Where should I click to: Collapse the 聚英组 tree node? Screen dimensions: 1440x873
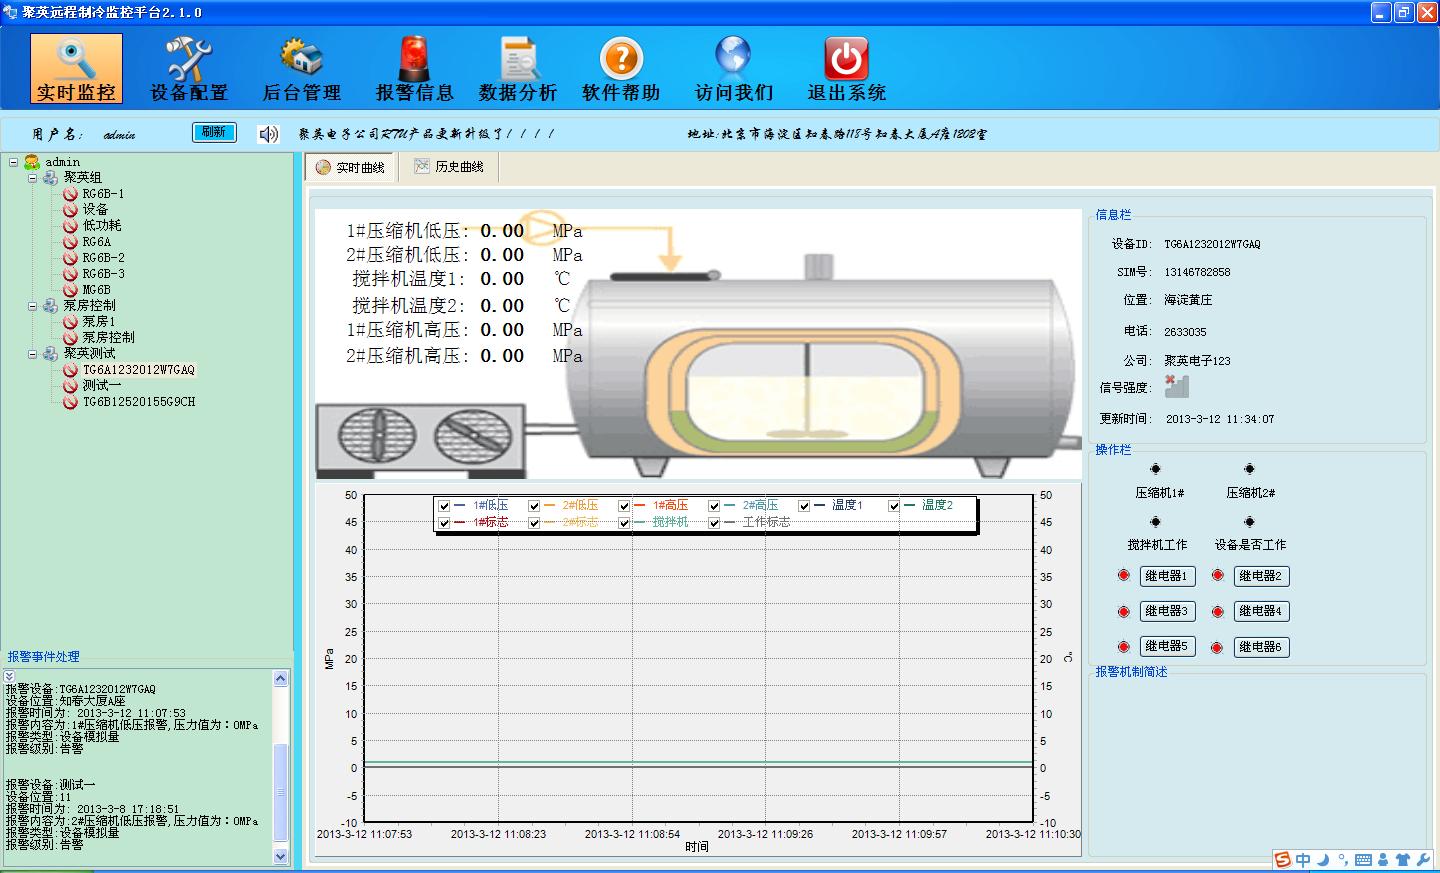click(32, 178)
